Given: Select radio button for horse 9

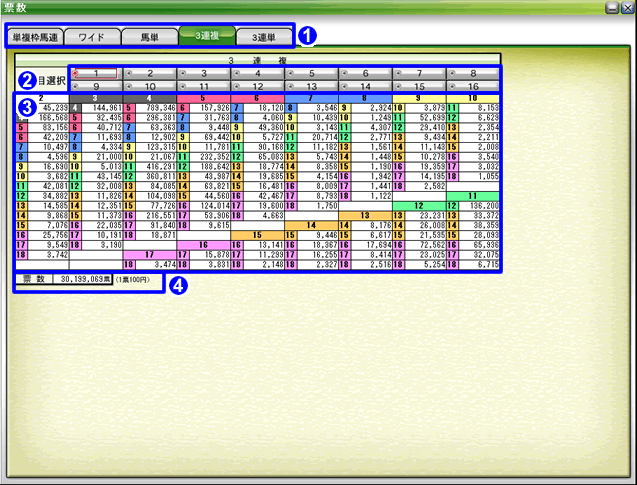Looking at the screenshot, I should [75, 86].
